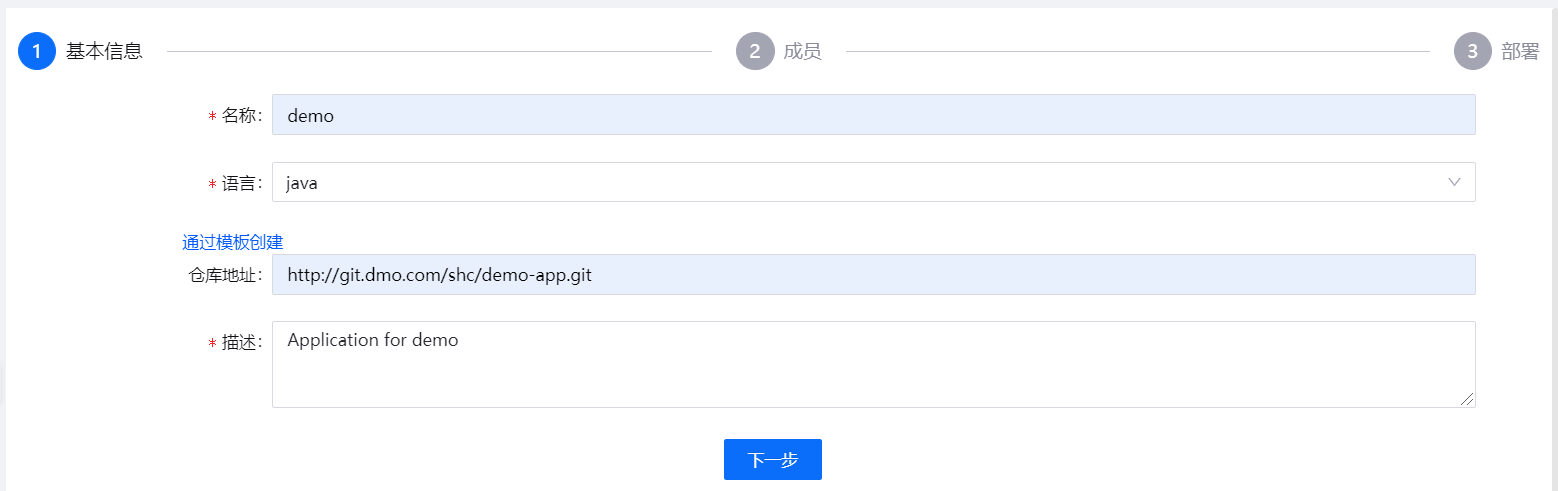Jump to the 部署 step label
This screenshot has width=1558, height=491.
point(1520,52)
